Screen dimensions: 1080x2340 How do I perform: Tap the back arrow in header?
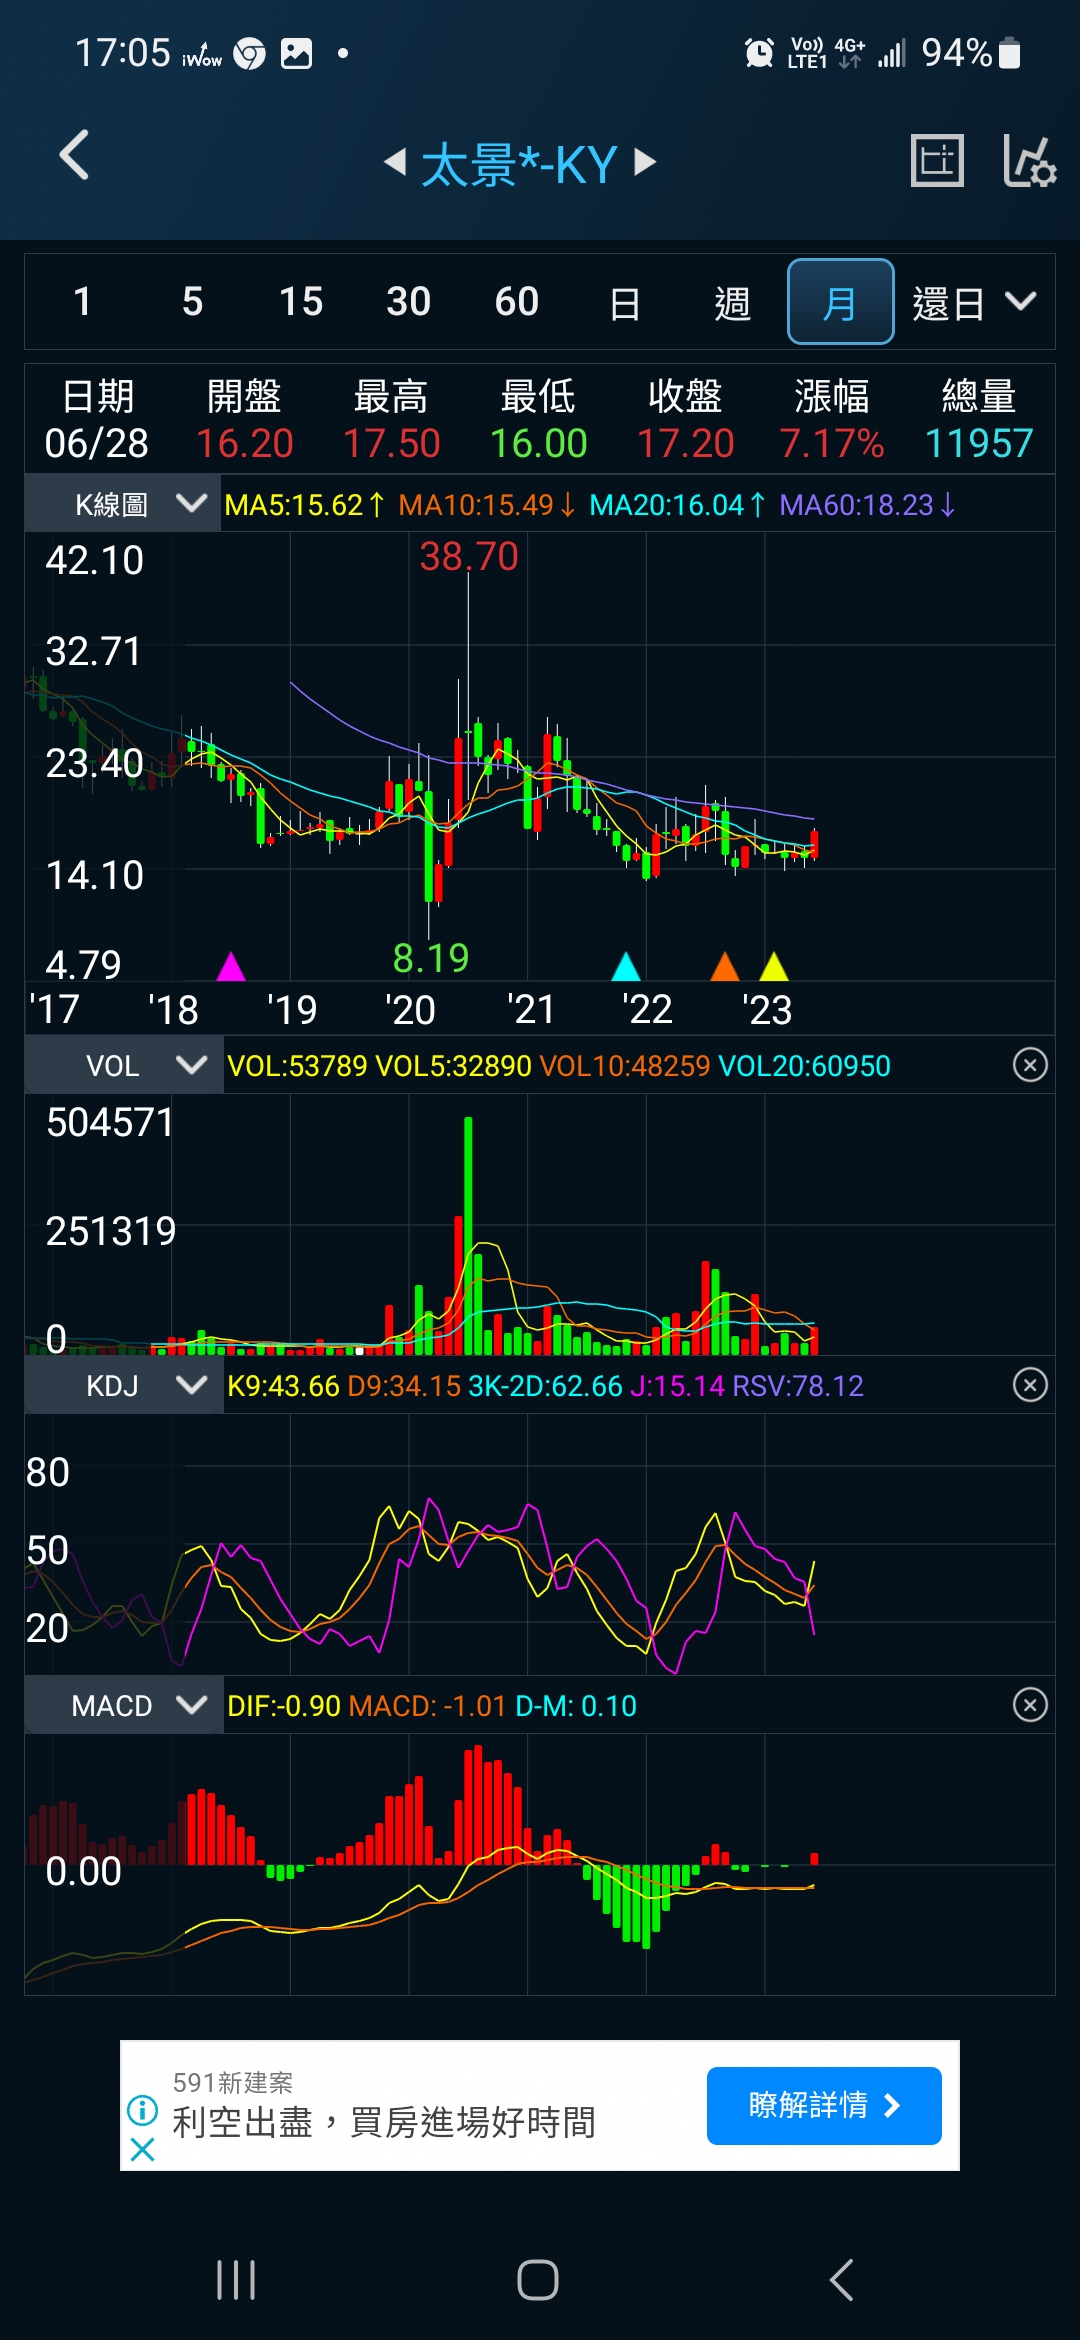75,156
